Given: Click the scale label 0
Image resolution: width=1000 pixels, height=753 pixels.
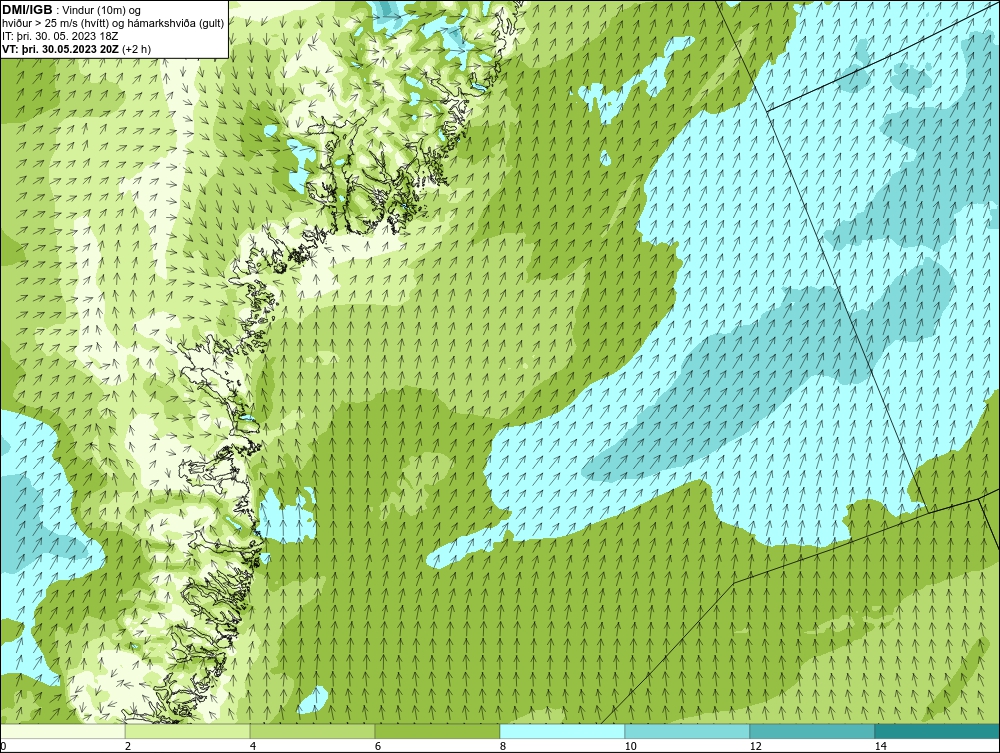Looking at the screenshot, I should pyautogui.click(x=3, y=746).
